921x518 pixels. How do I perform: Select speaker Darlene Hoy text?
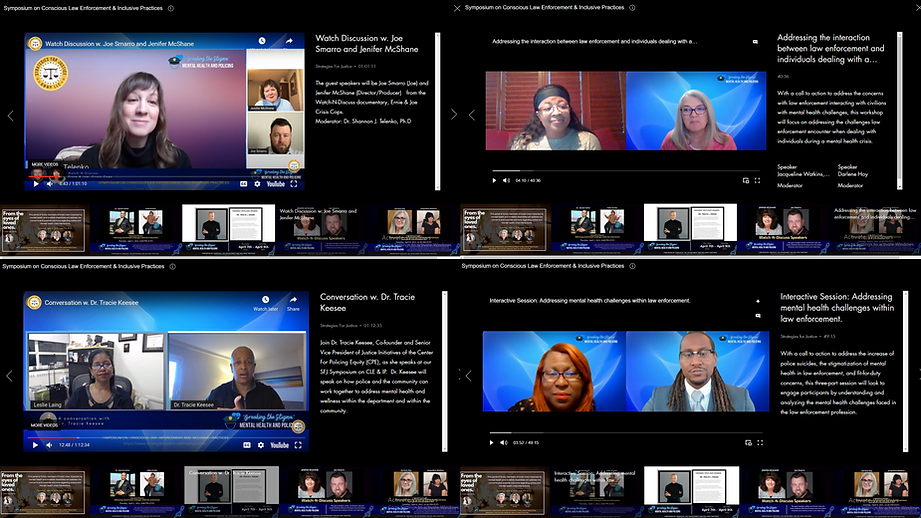852,174
